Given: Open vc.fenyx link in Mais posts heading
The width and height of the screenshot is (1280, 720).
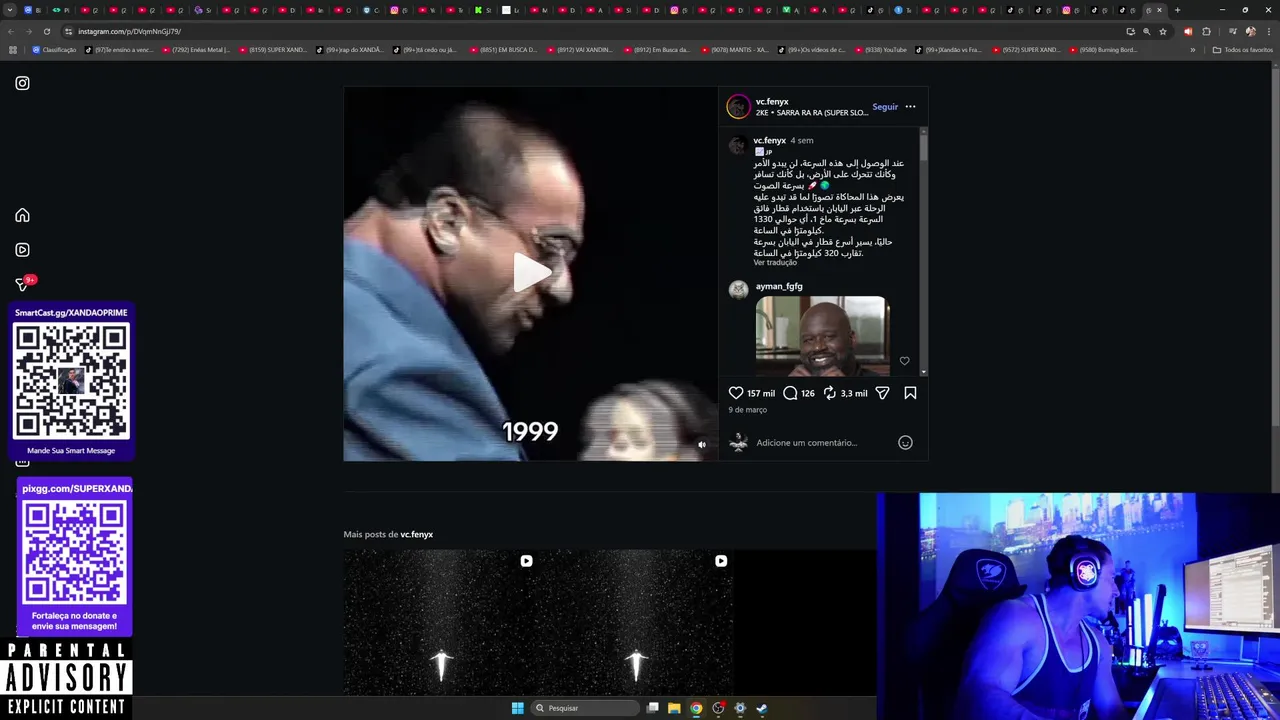Looking at the screenshot, I should click(x=416, y=534).
